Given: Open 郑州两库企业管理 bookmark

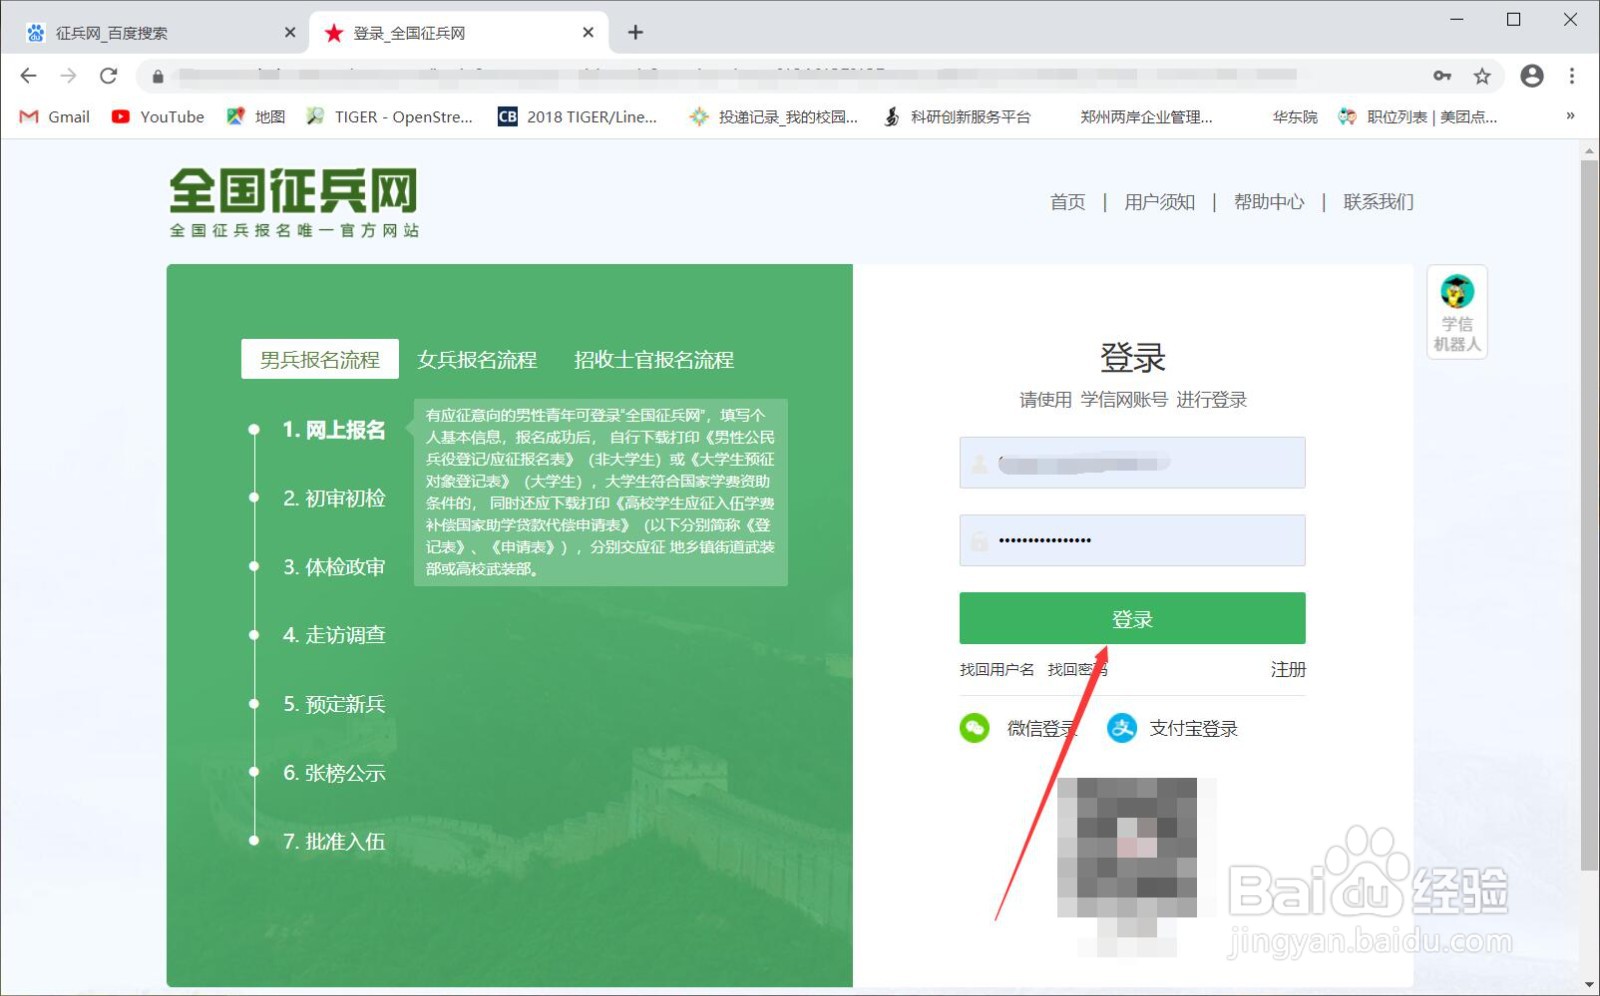Looking at the screenshot, I should click(1146, 117).
